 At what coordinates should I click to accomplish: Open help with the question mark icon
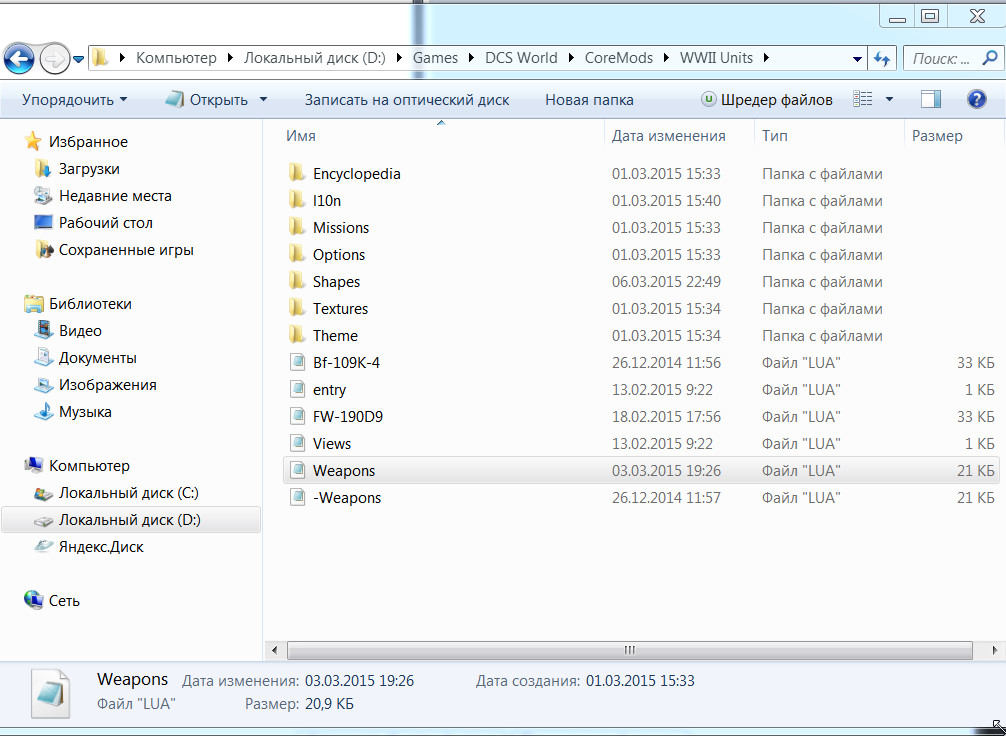tap(976, 99)
